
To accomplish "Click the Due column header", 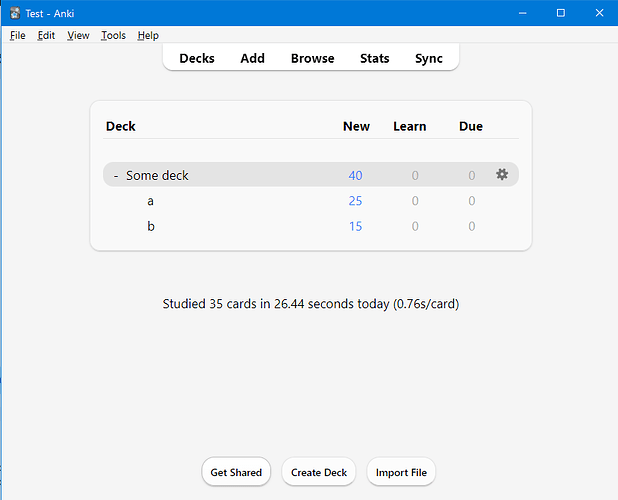I will (471, 126).
